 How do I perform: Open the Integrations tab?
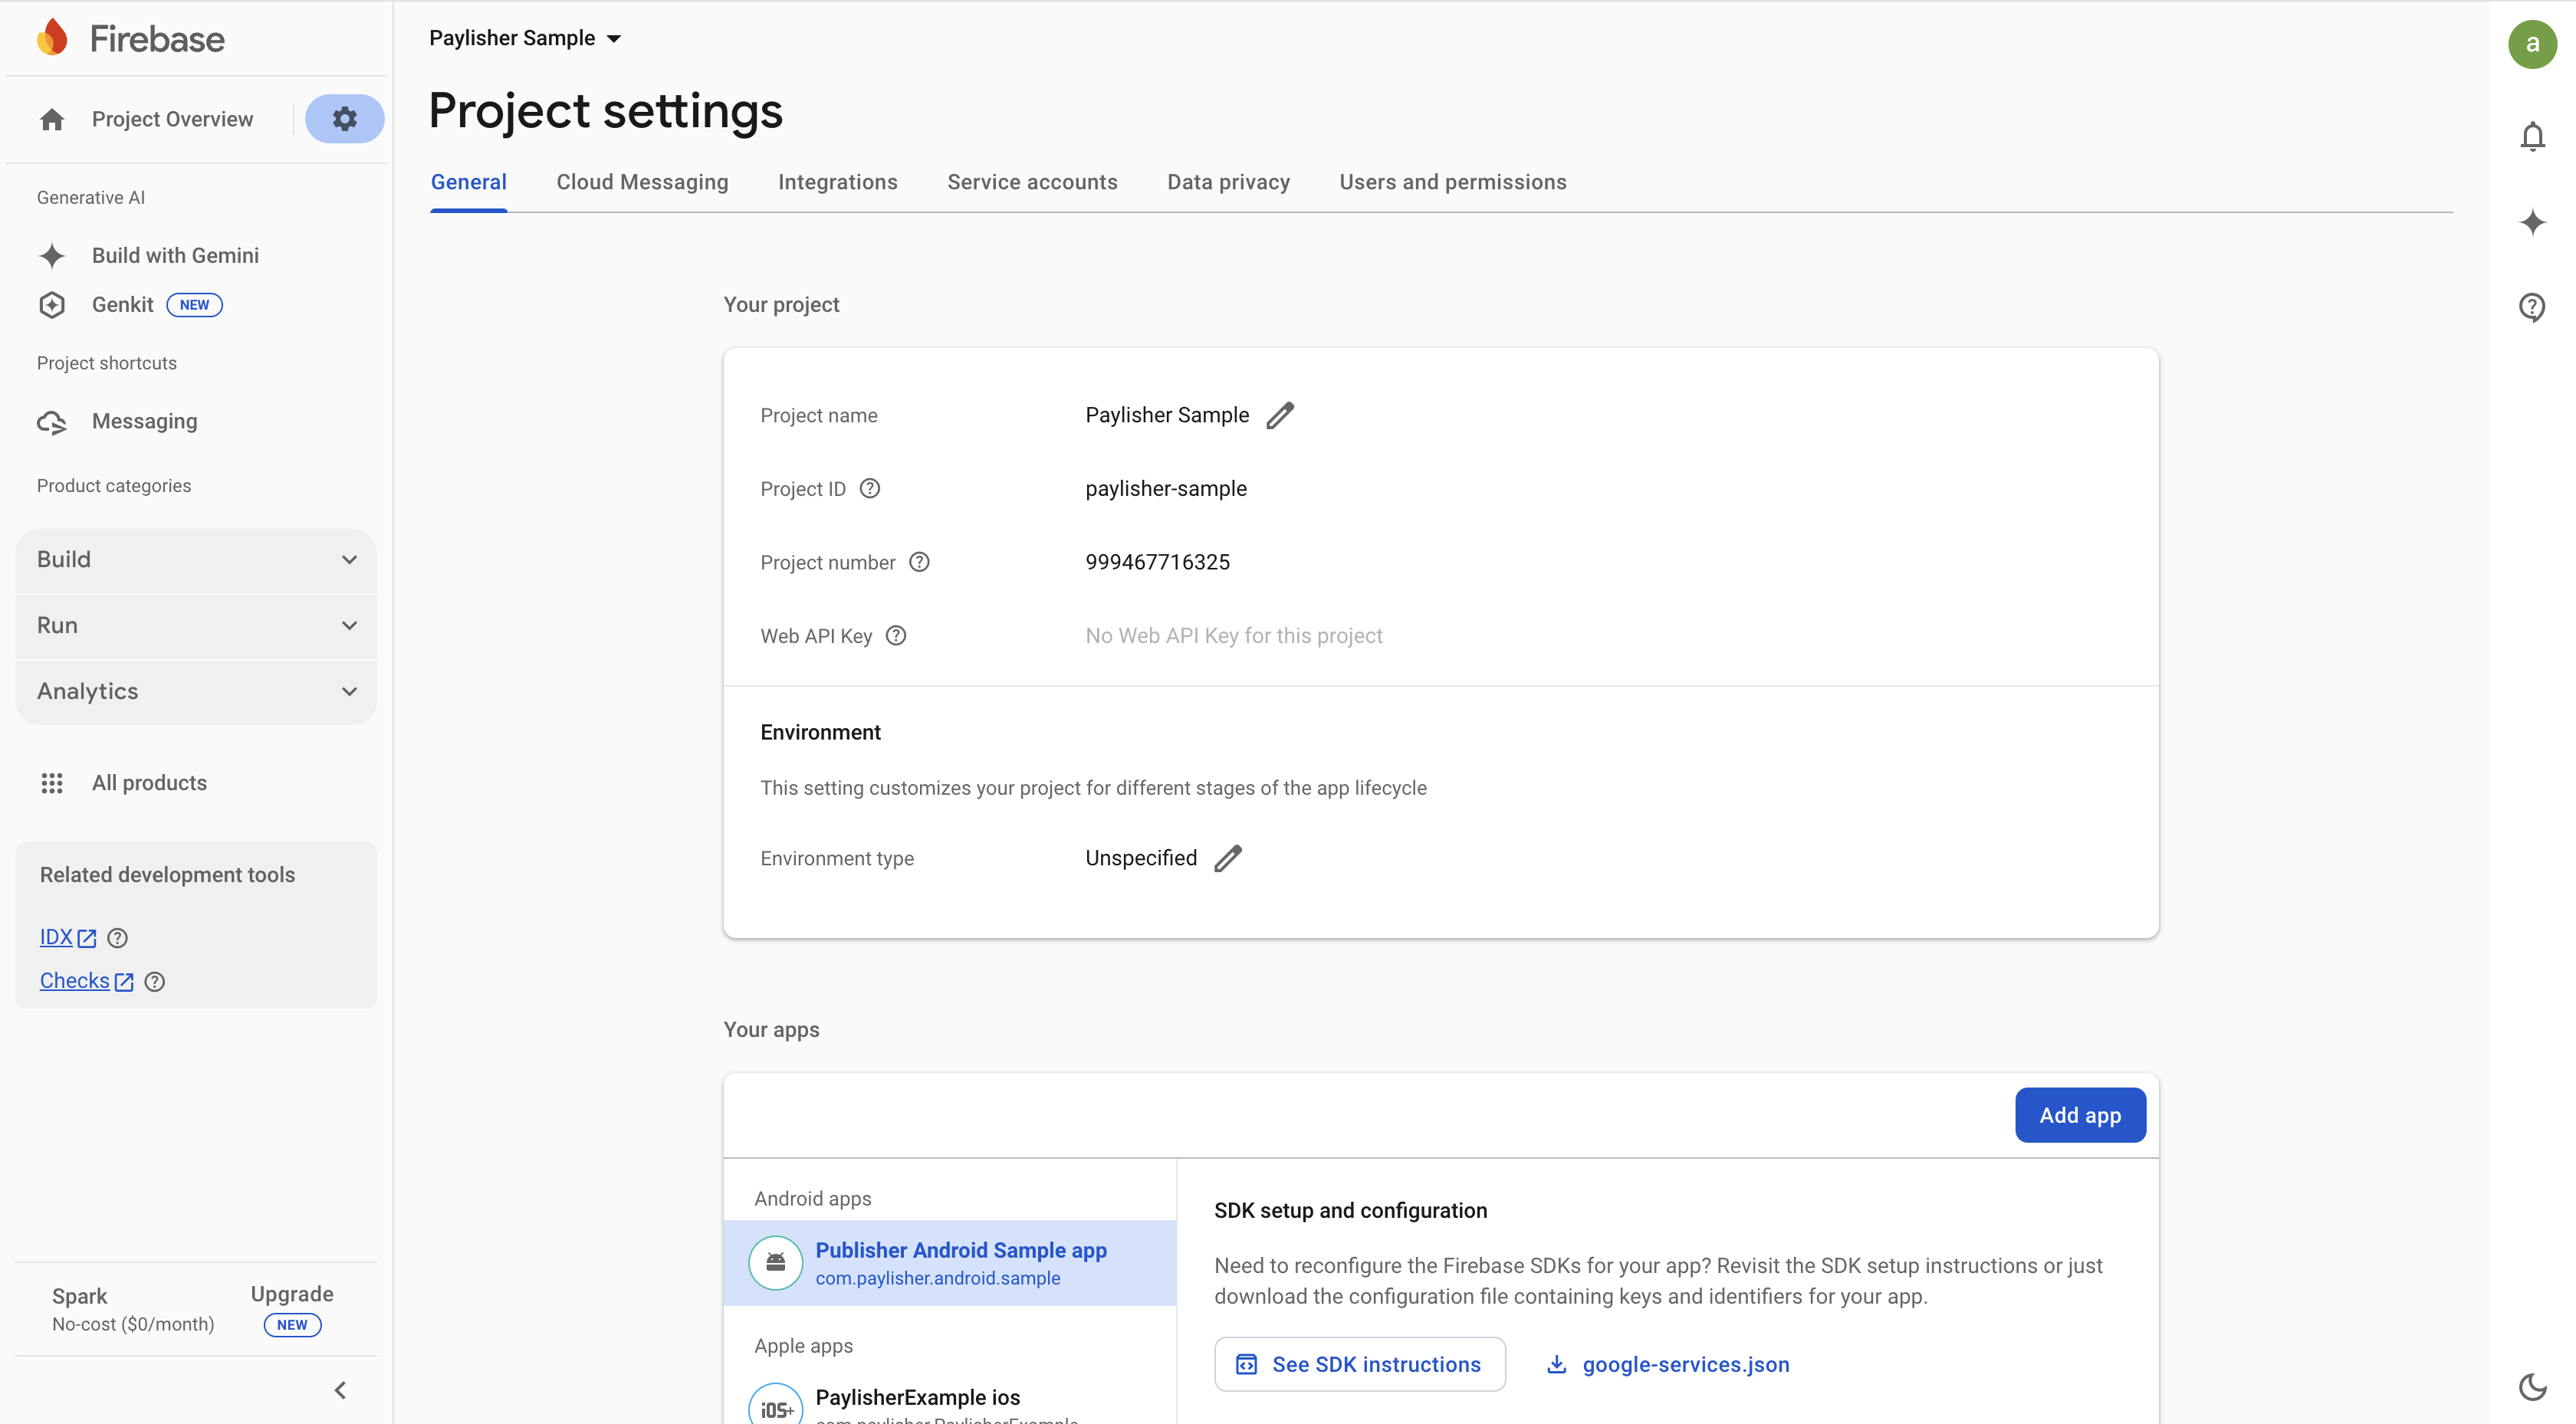pyautogui.click(x=837, y=183)
